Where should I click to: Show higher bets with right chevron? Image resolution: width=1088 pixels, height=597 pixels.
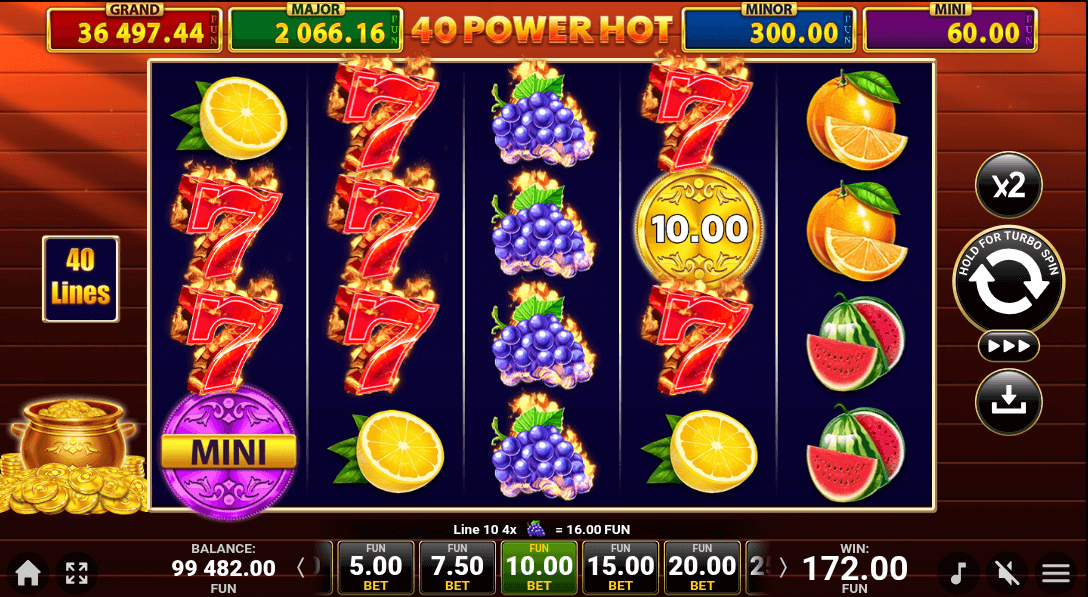coord(783,568)
